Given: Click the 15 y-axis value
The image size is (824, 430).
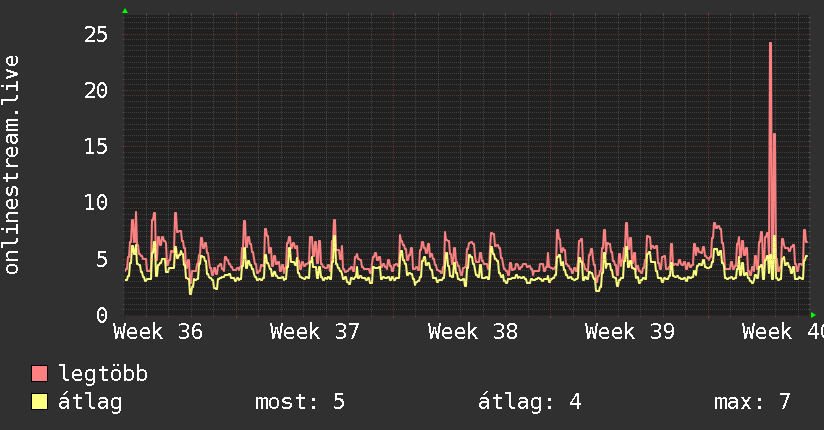Looking at the screenshot, I should tap(96, 147).
